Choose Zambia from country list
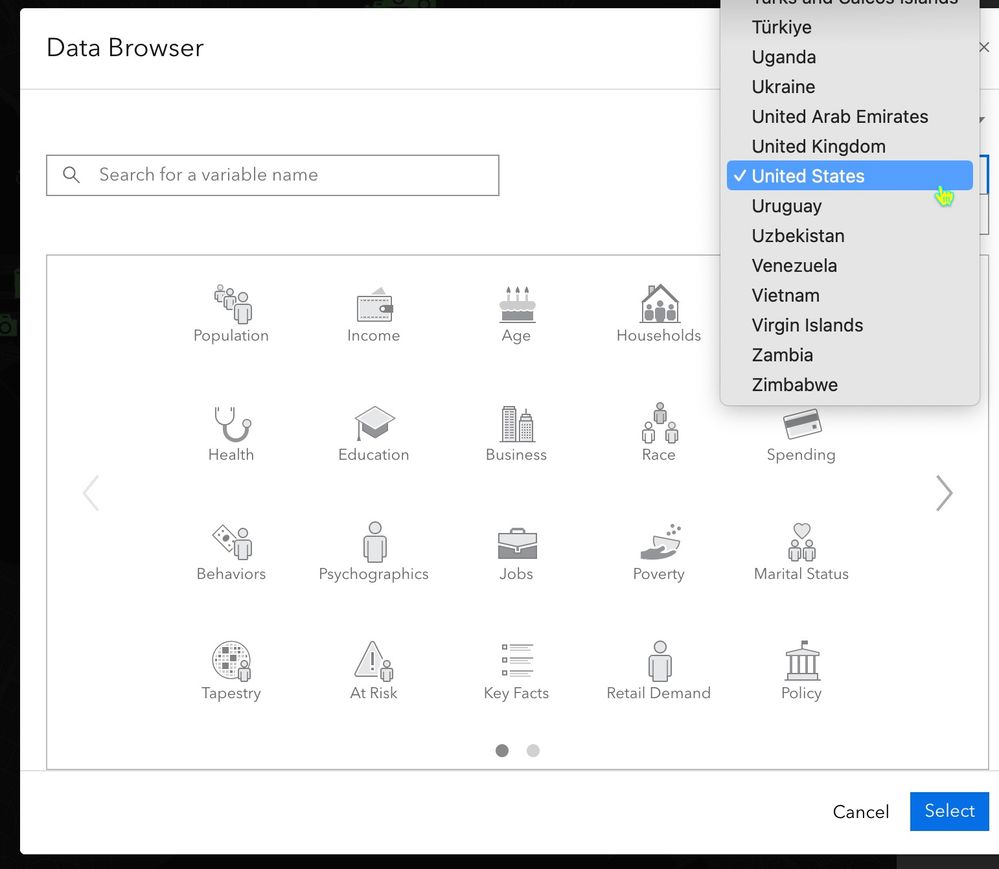Screen dimensions: 999x869 849,355
